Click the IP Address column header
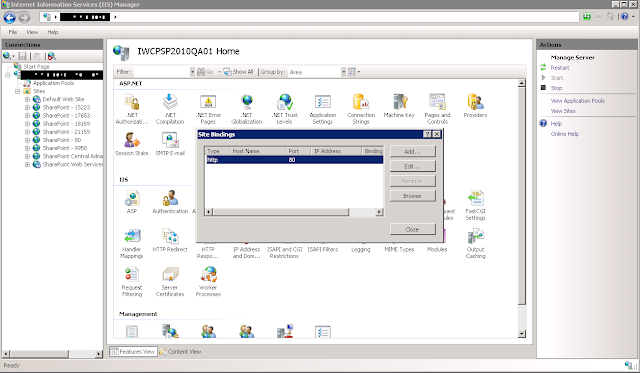This screenshot has height=373, width=640. click(x=336, y=151)
